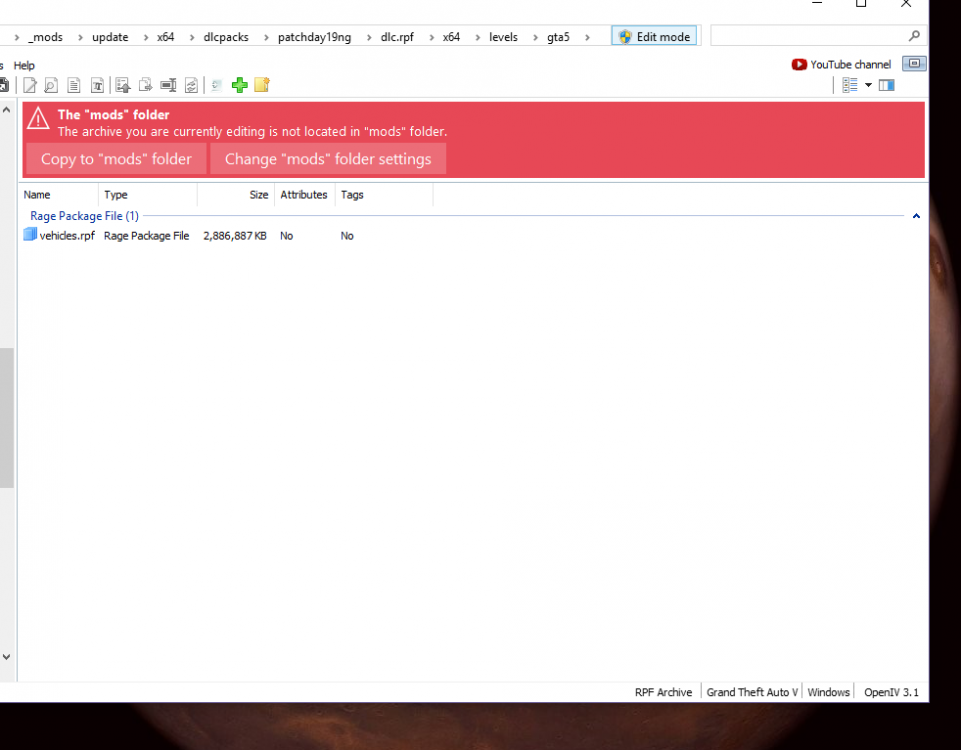This screenshot has height=750, width=961.
Task: Click the Rename field icon
Action: click(x=168, y=85)
